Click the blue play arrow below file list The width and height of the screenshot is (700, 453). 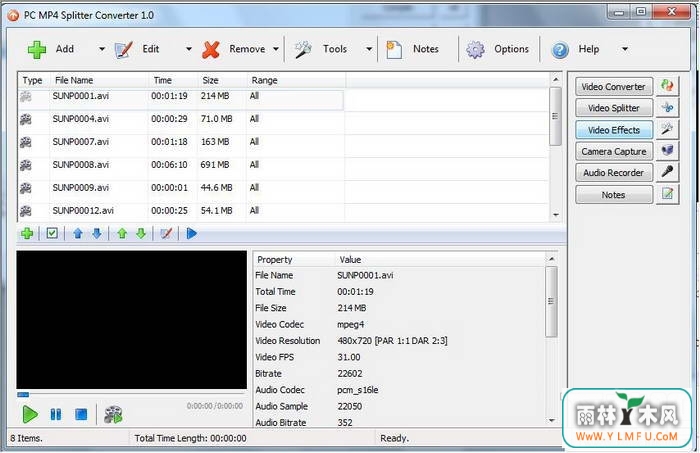point(192,233)
